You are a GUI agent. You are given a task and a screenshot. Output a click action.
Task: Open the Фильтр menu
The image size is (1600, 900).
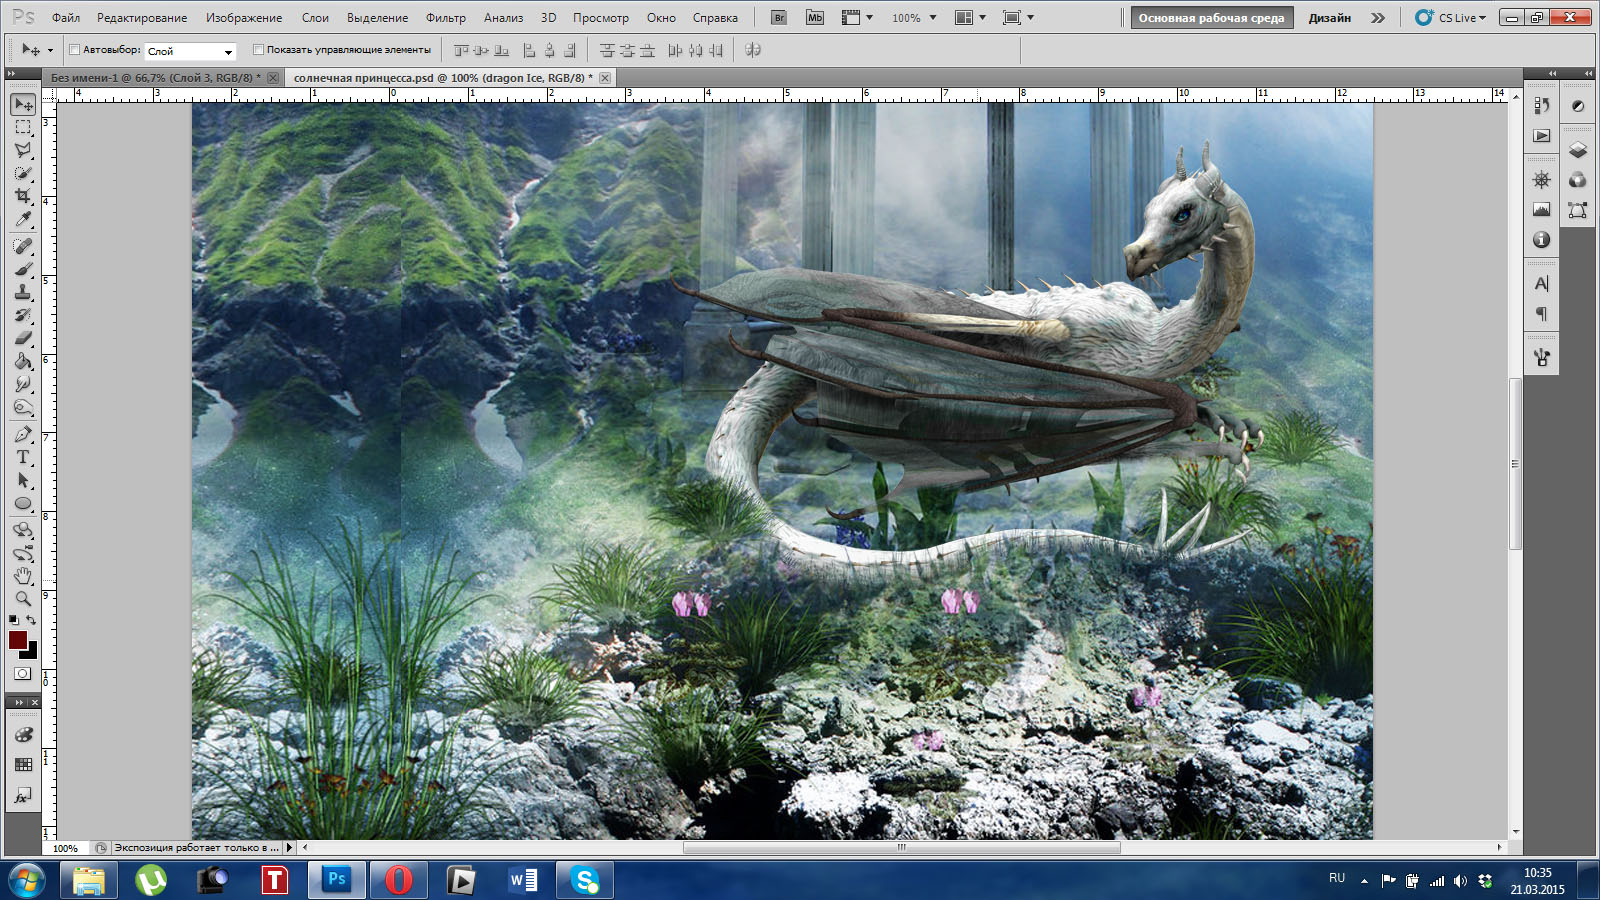(446, 18)
